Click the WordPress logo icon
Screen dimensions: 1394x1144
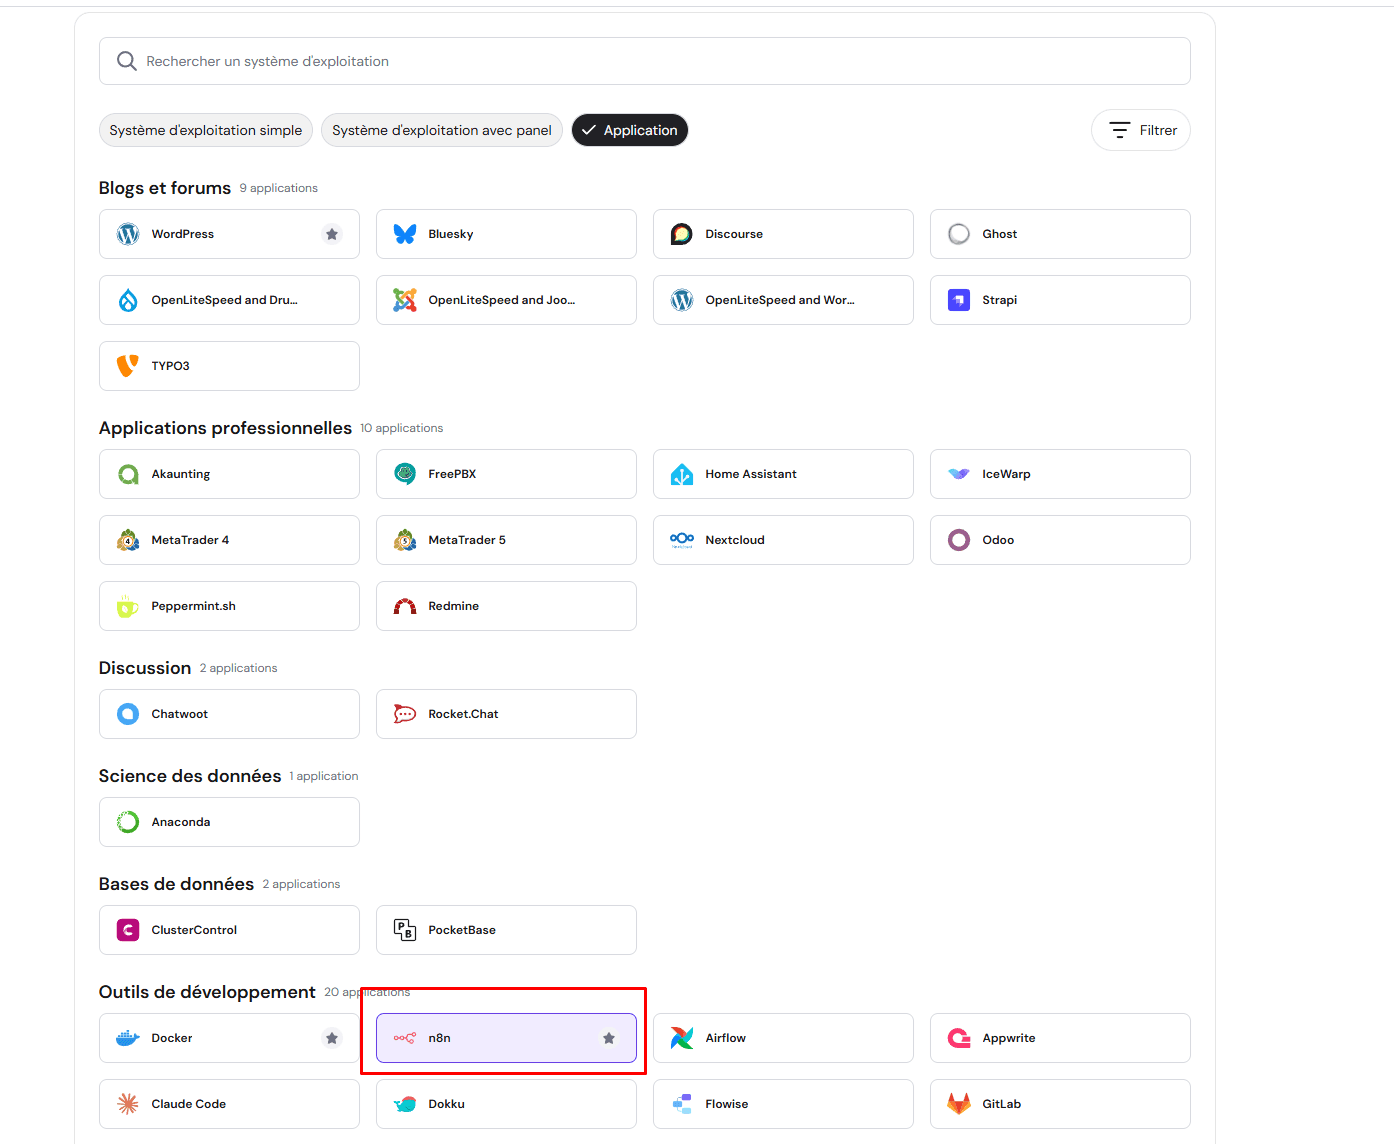[x=128, y=234]
